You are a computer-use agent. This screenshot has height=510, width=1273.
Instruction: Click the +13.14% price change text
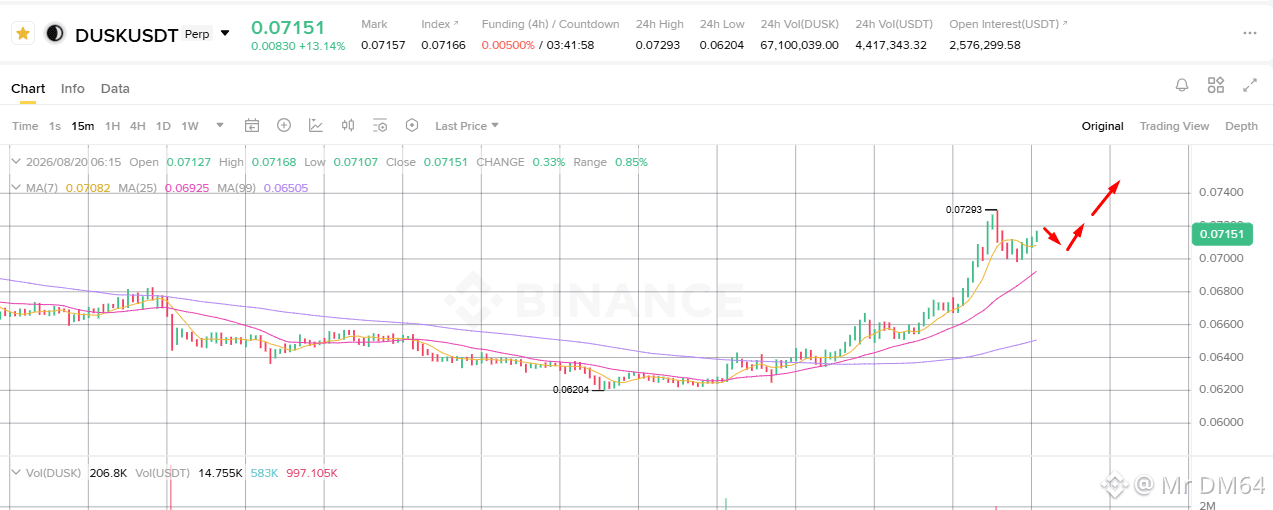coord(320,46)
